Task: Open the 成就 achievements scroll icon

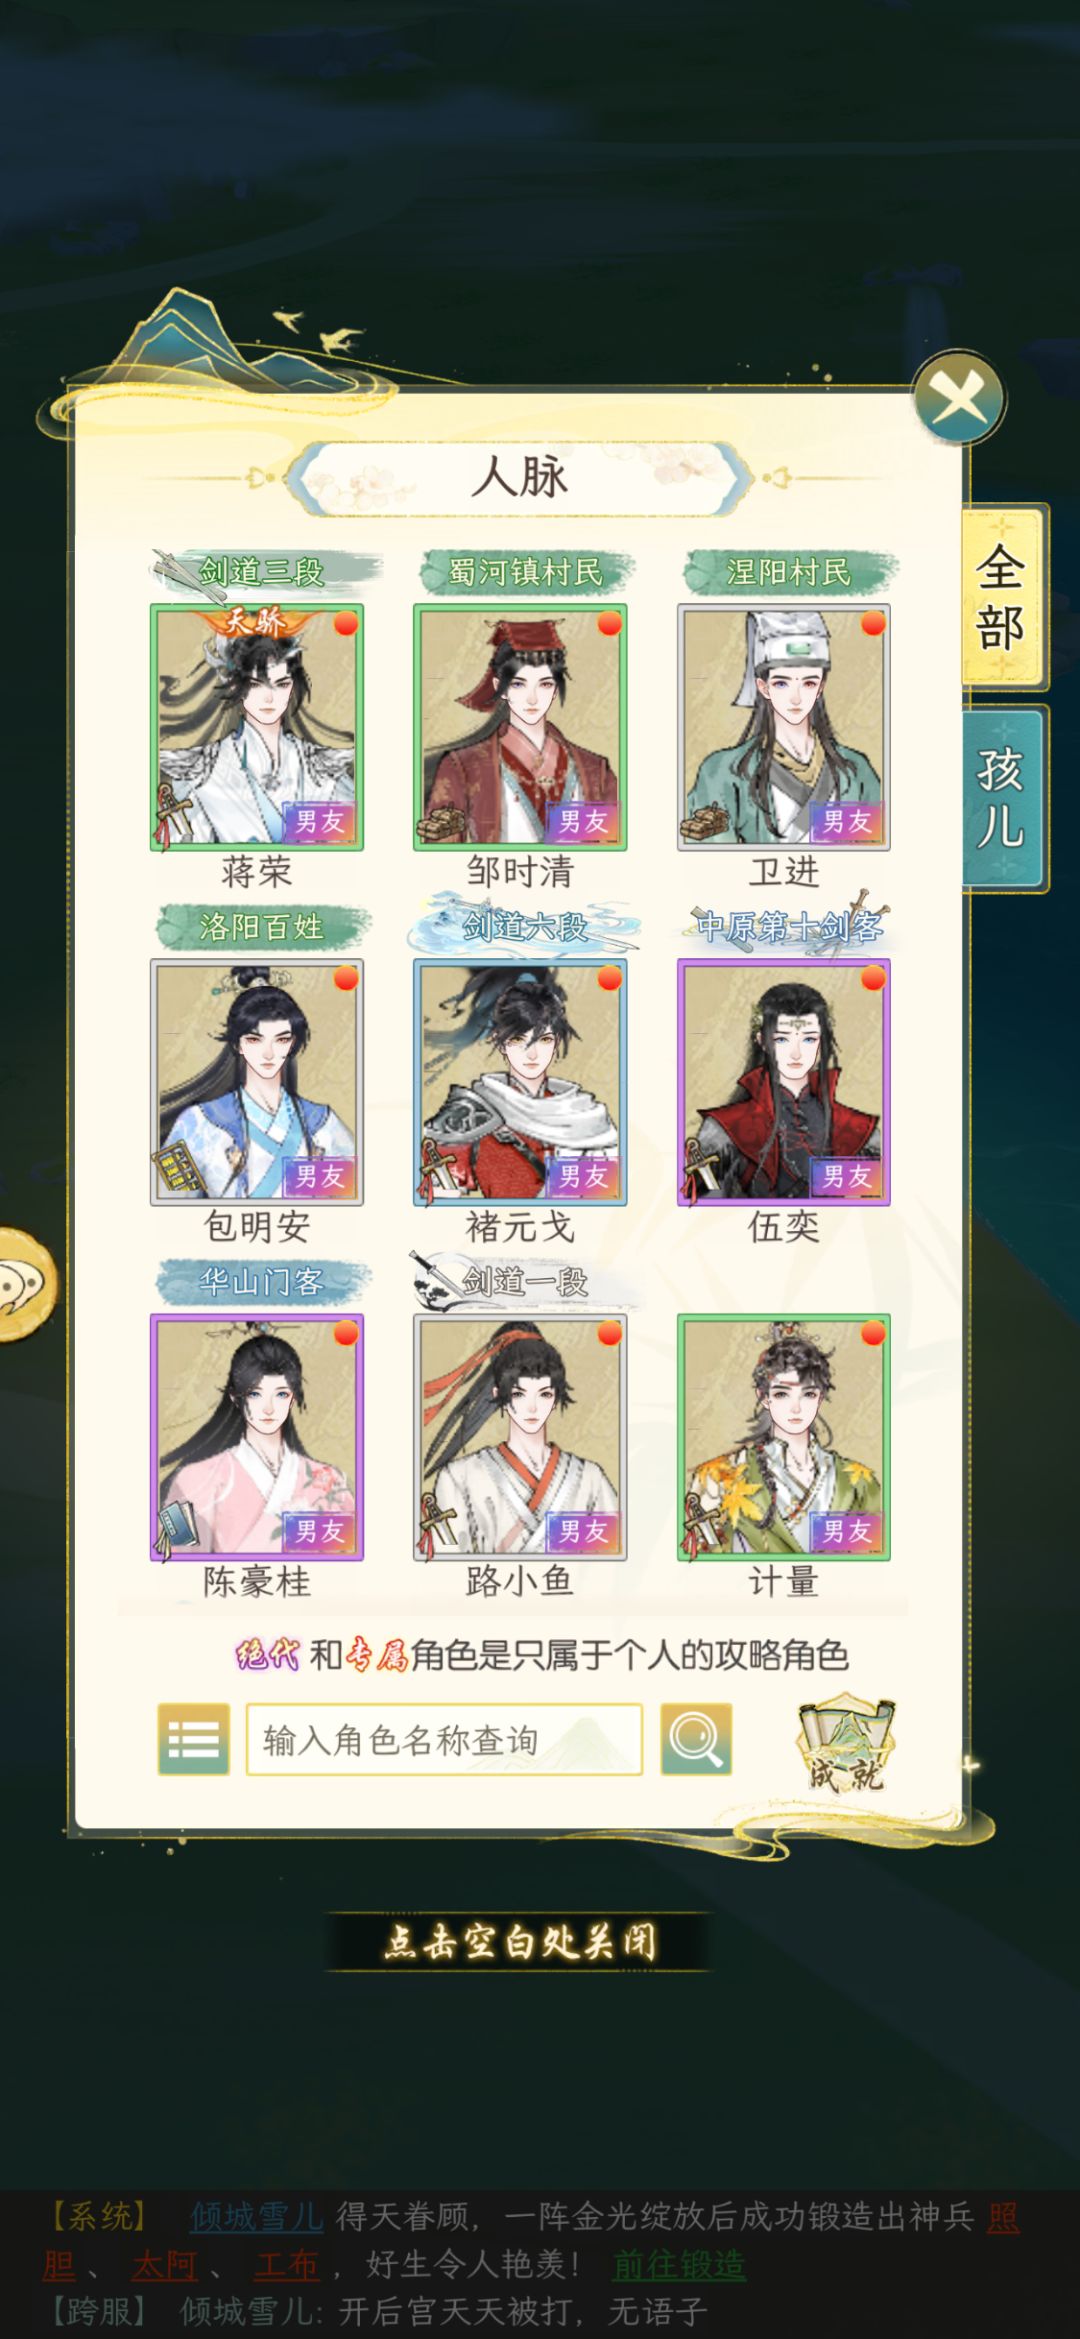Action: [x=846, y=1742]
